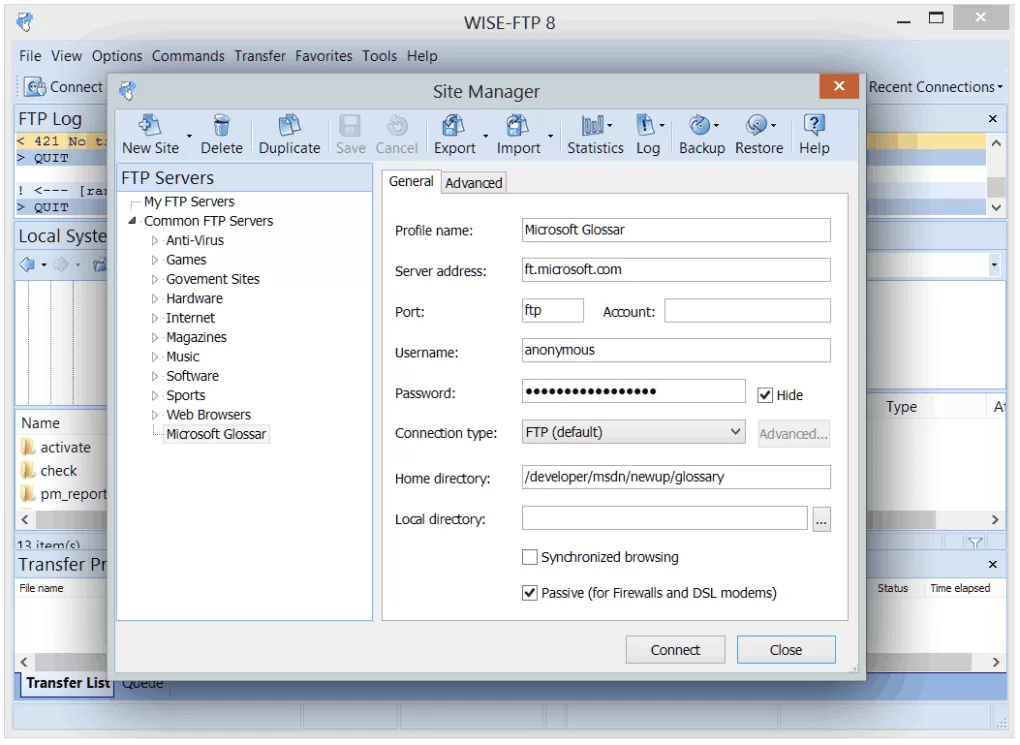The image size is (1020, 745).
Task: Click the Import toolbar icon
Action: [517, 126]
